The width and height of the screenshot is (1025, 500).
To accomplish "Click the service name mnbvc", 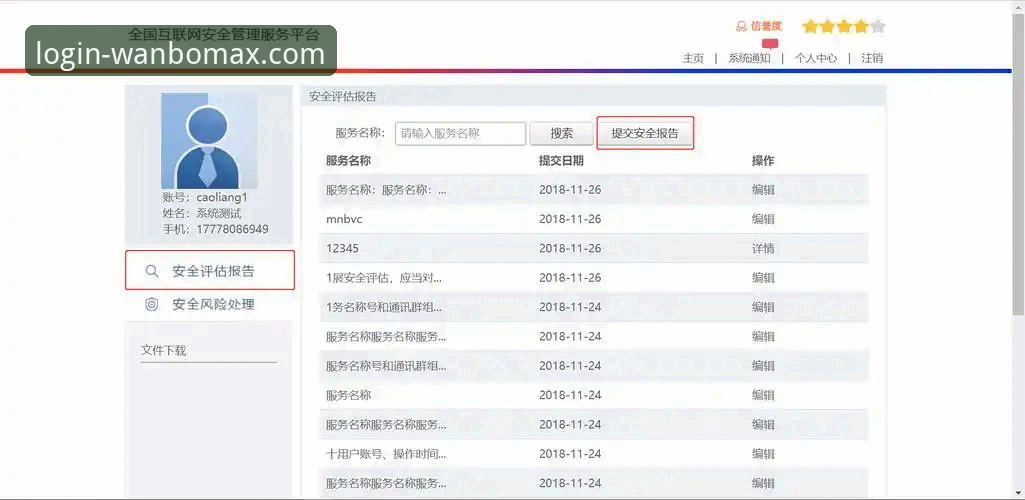I will (x=344, y=219).
